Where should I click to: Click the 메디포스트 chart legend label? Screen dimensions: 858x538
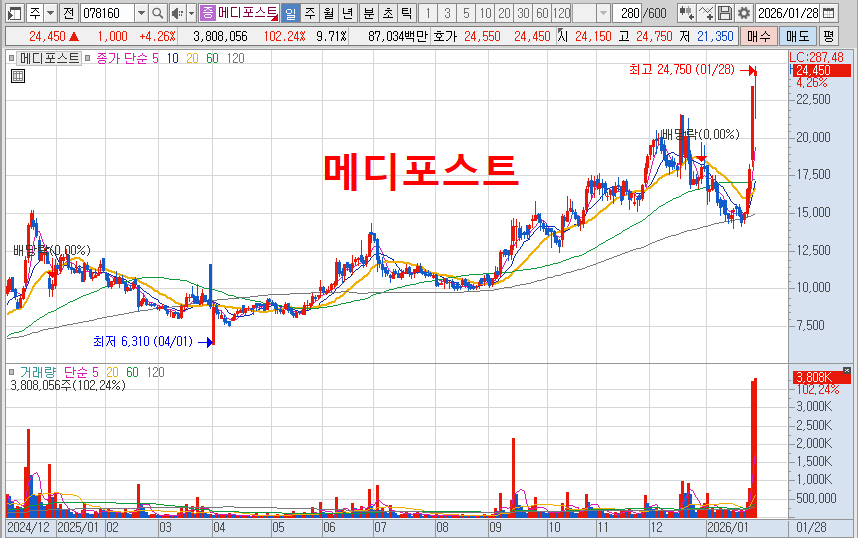[x=49, y=58]
